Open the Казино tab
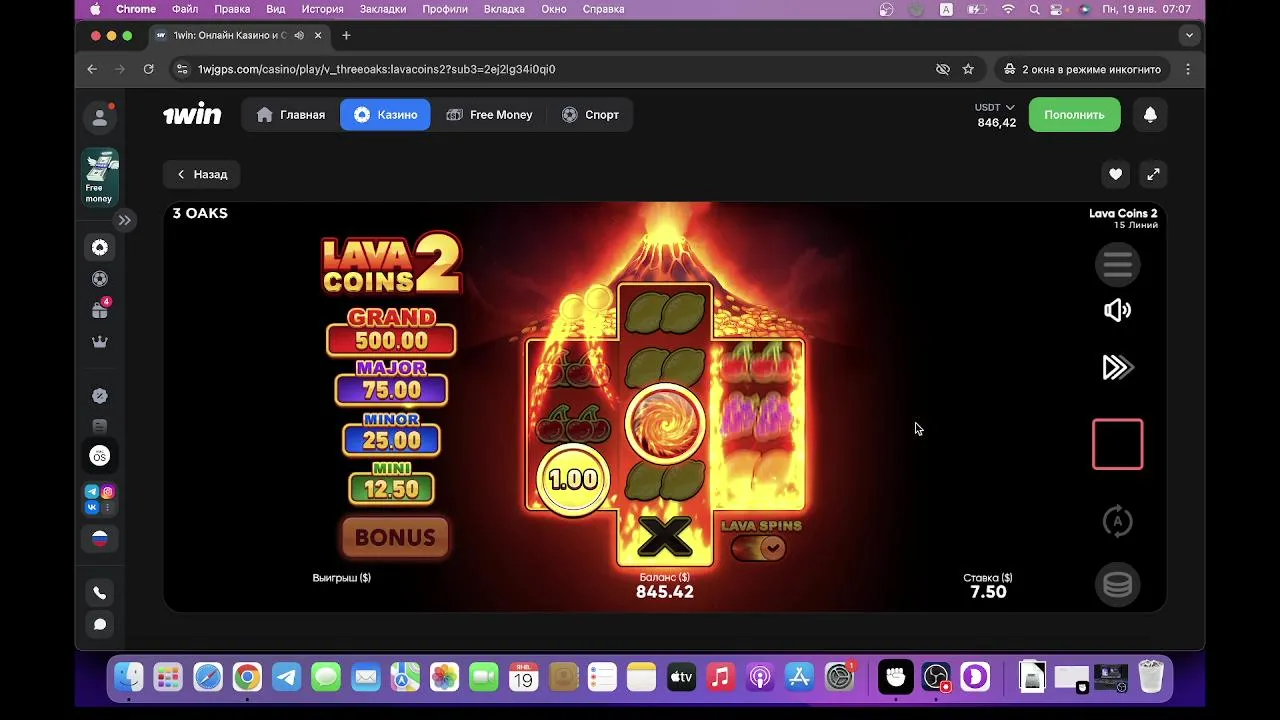Image resolution: width=1280 pixels, height=720 pixels. pyautogui.click(x=385, y=115)
